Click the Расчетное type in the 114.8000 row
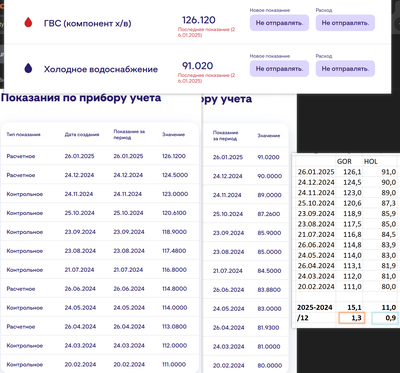 pyautogui.click(x=21, y=289)
